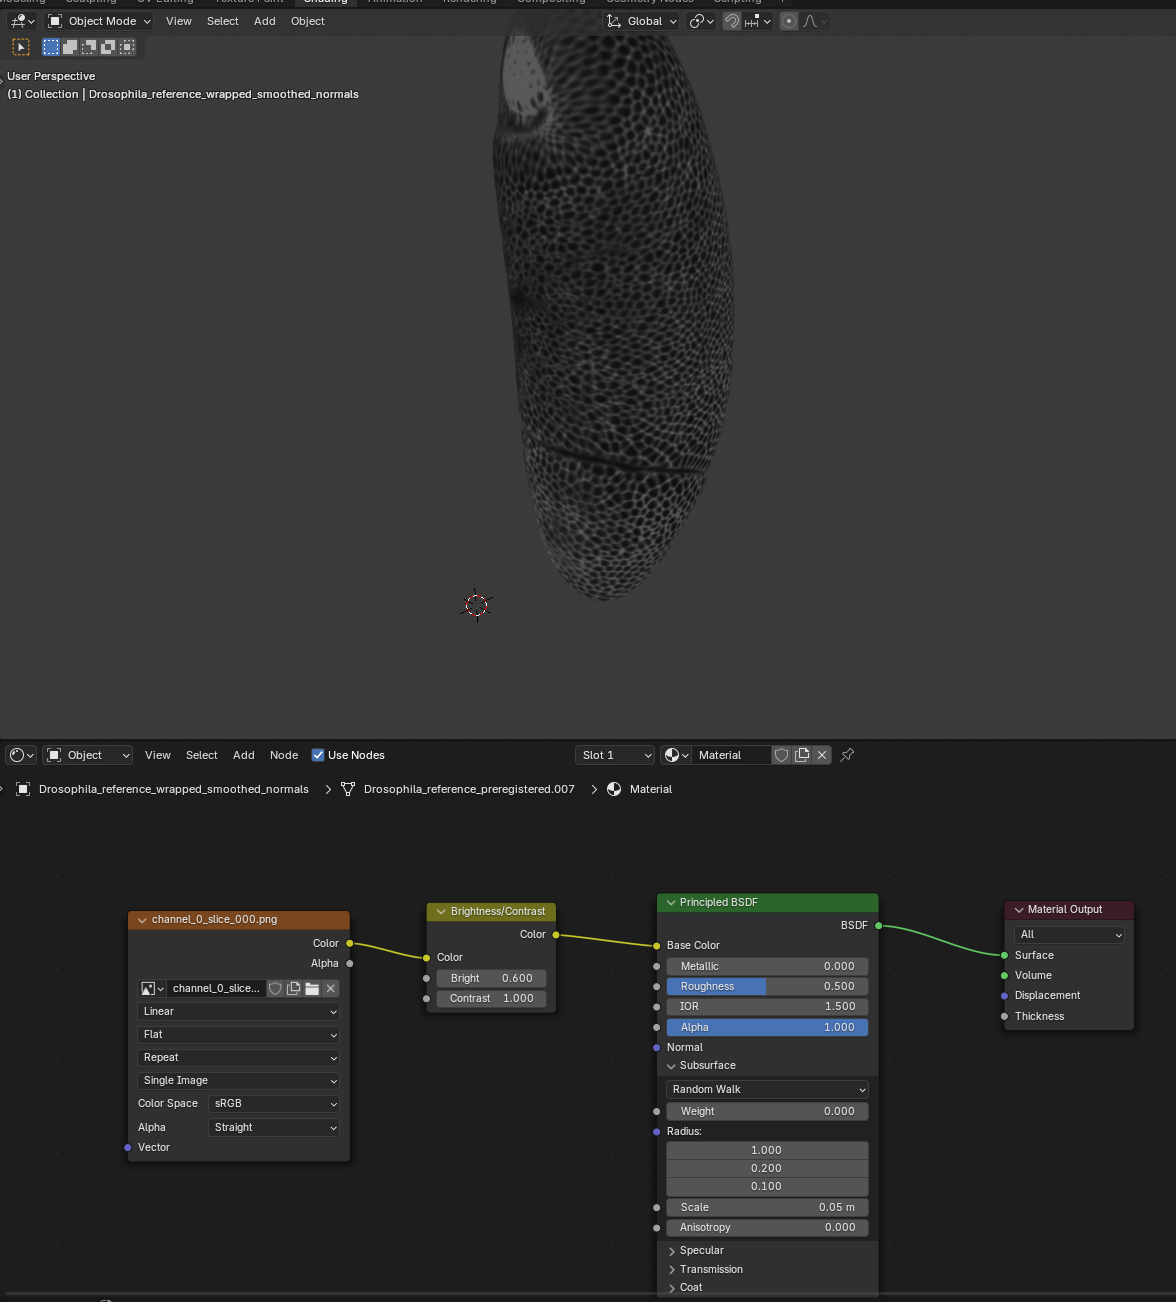
Task: Open the Object Mode dropdown
Action: tap(100, 21)
